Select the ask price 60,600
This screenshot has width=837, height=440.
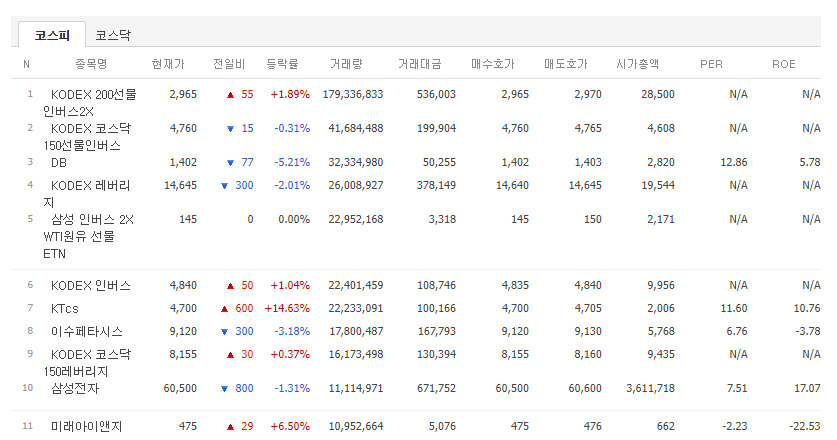click(585, 388)
